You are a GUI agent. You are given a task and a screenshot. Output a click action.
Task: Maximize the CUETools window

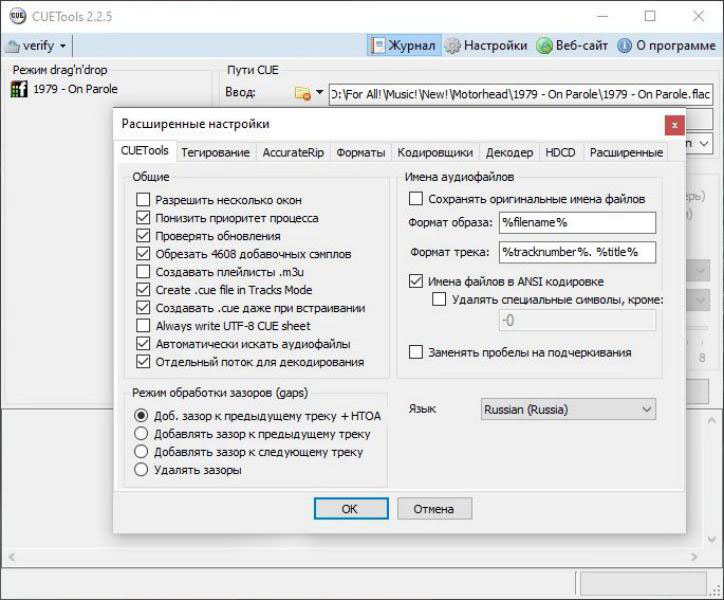650,16
